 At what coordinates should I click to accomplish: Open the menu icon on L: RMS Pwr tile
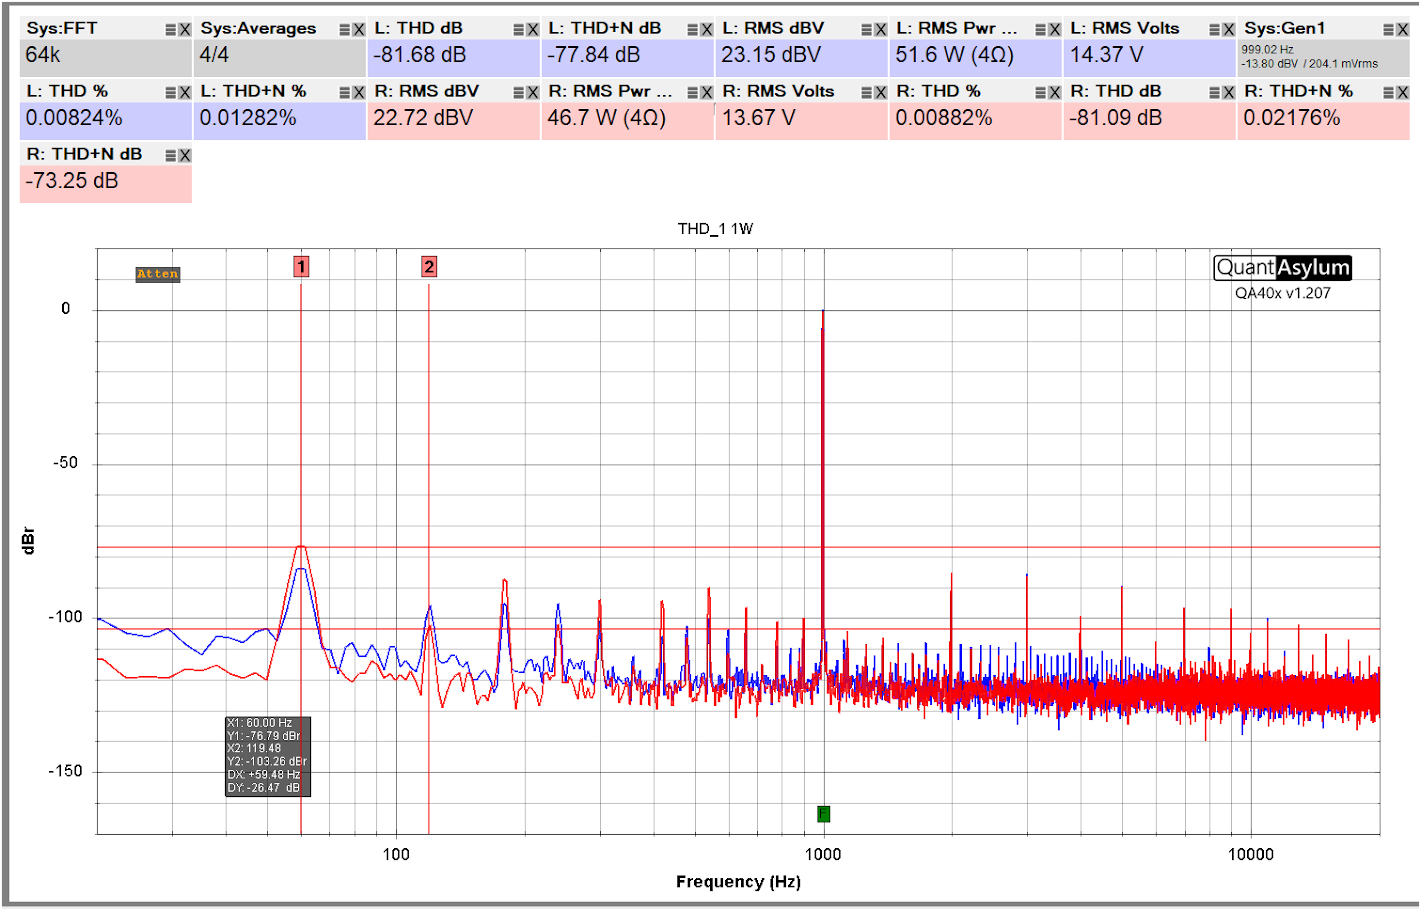coord(1041,30)
